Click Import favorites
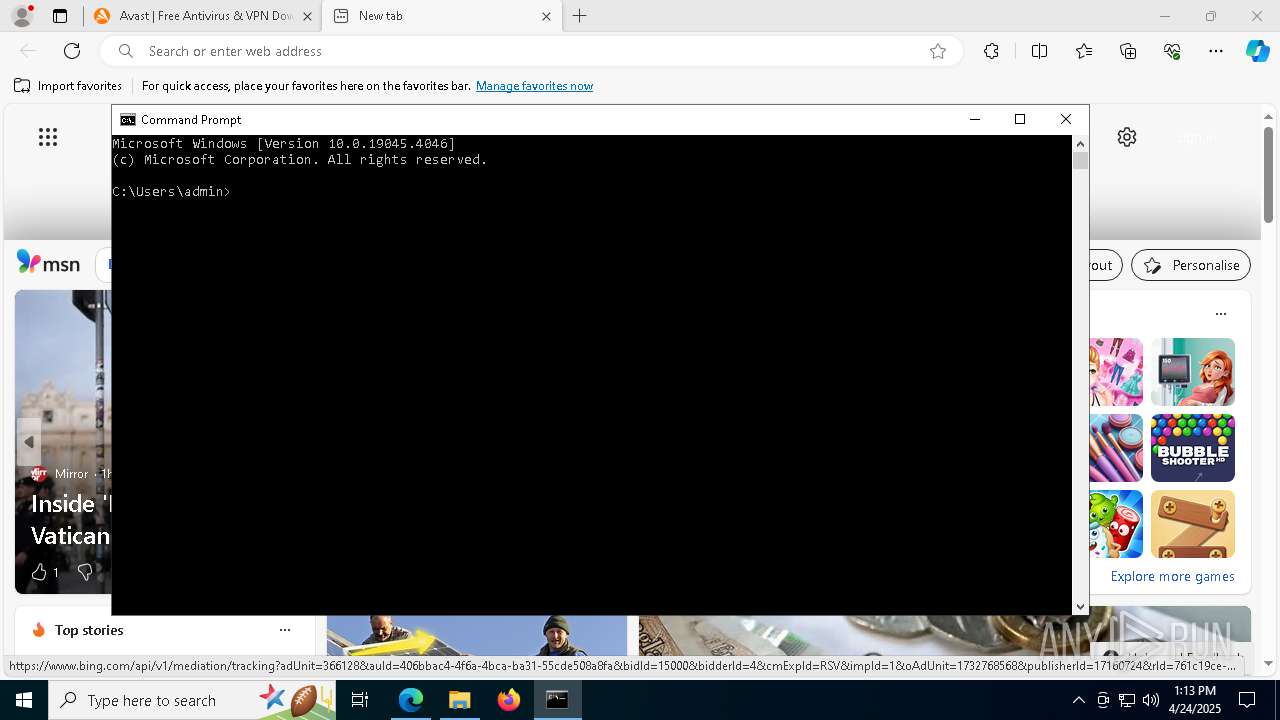 point(68,86)
